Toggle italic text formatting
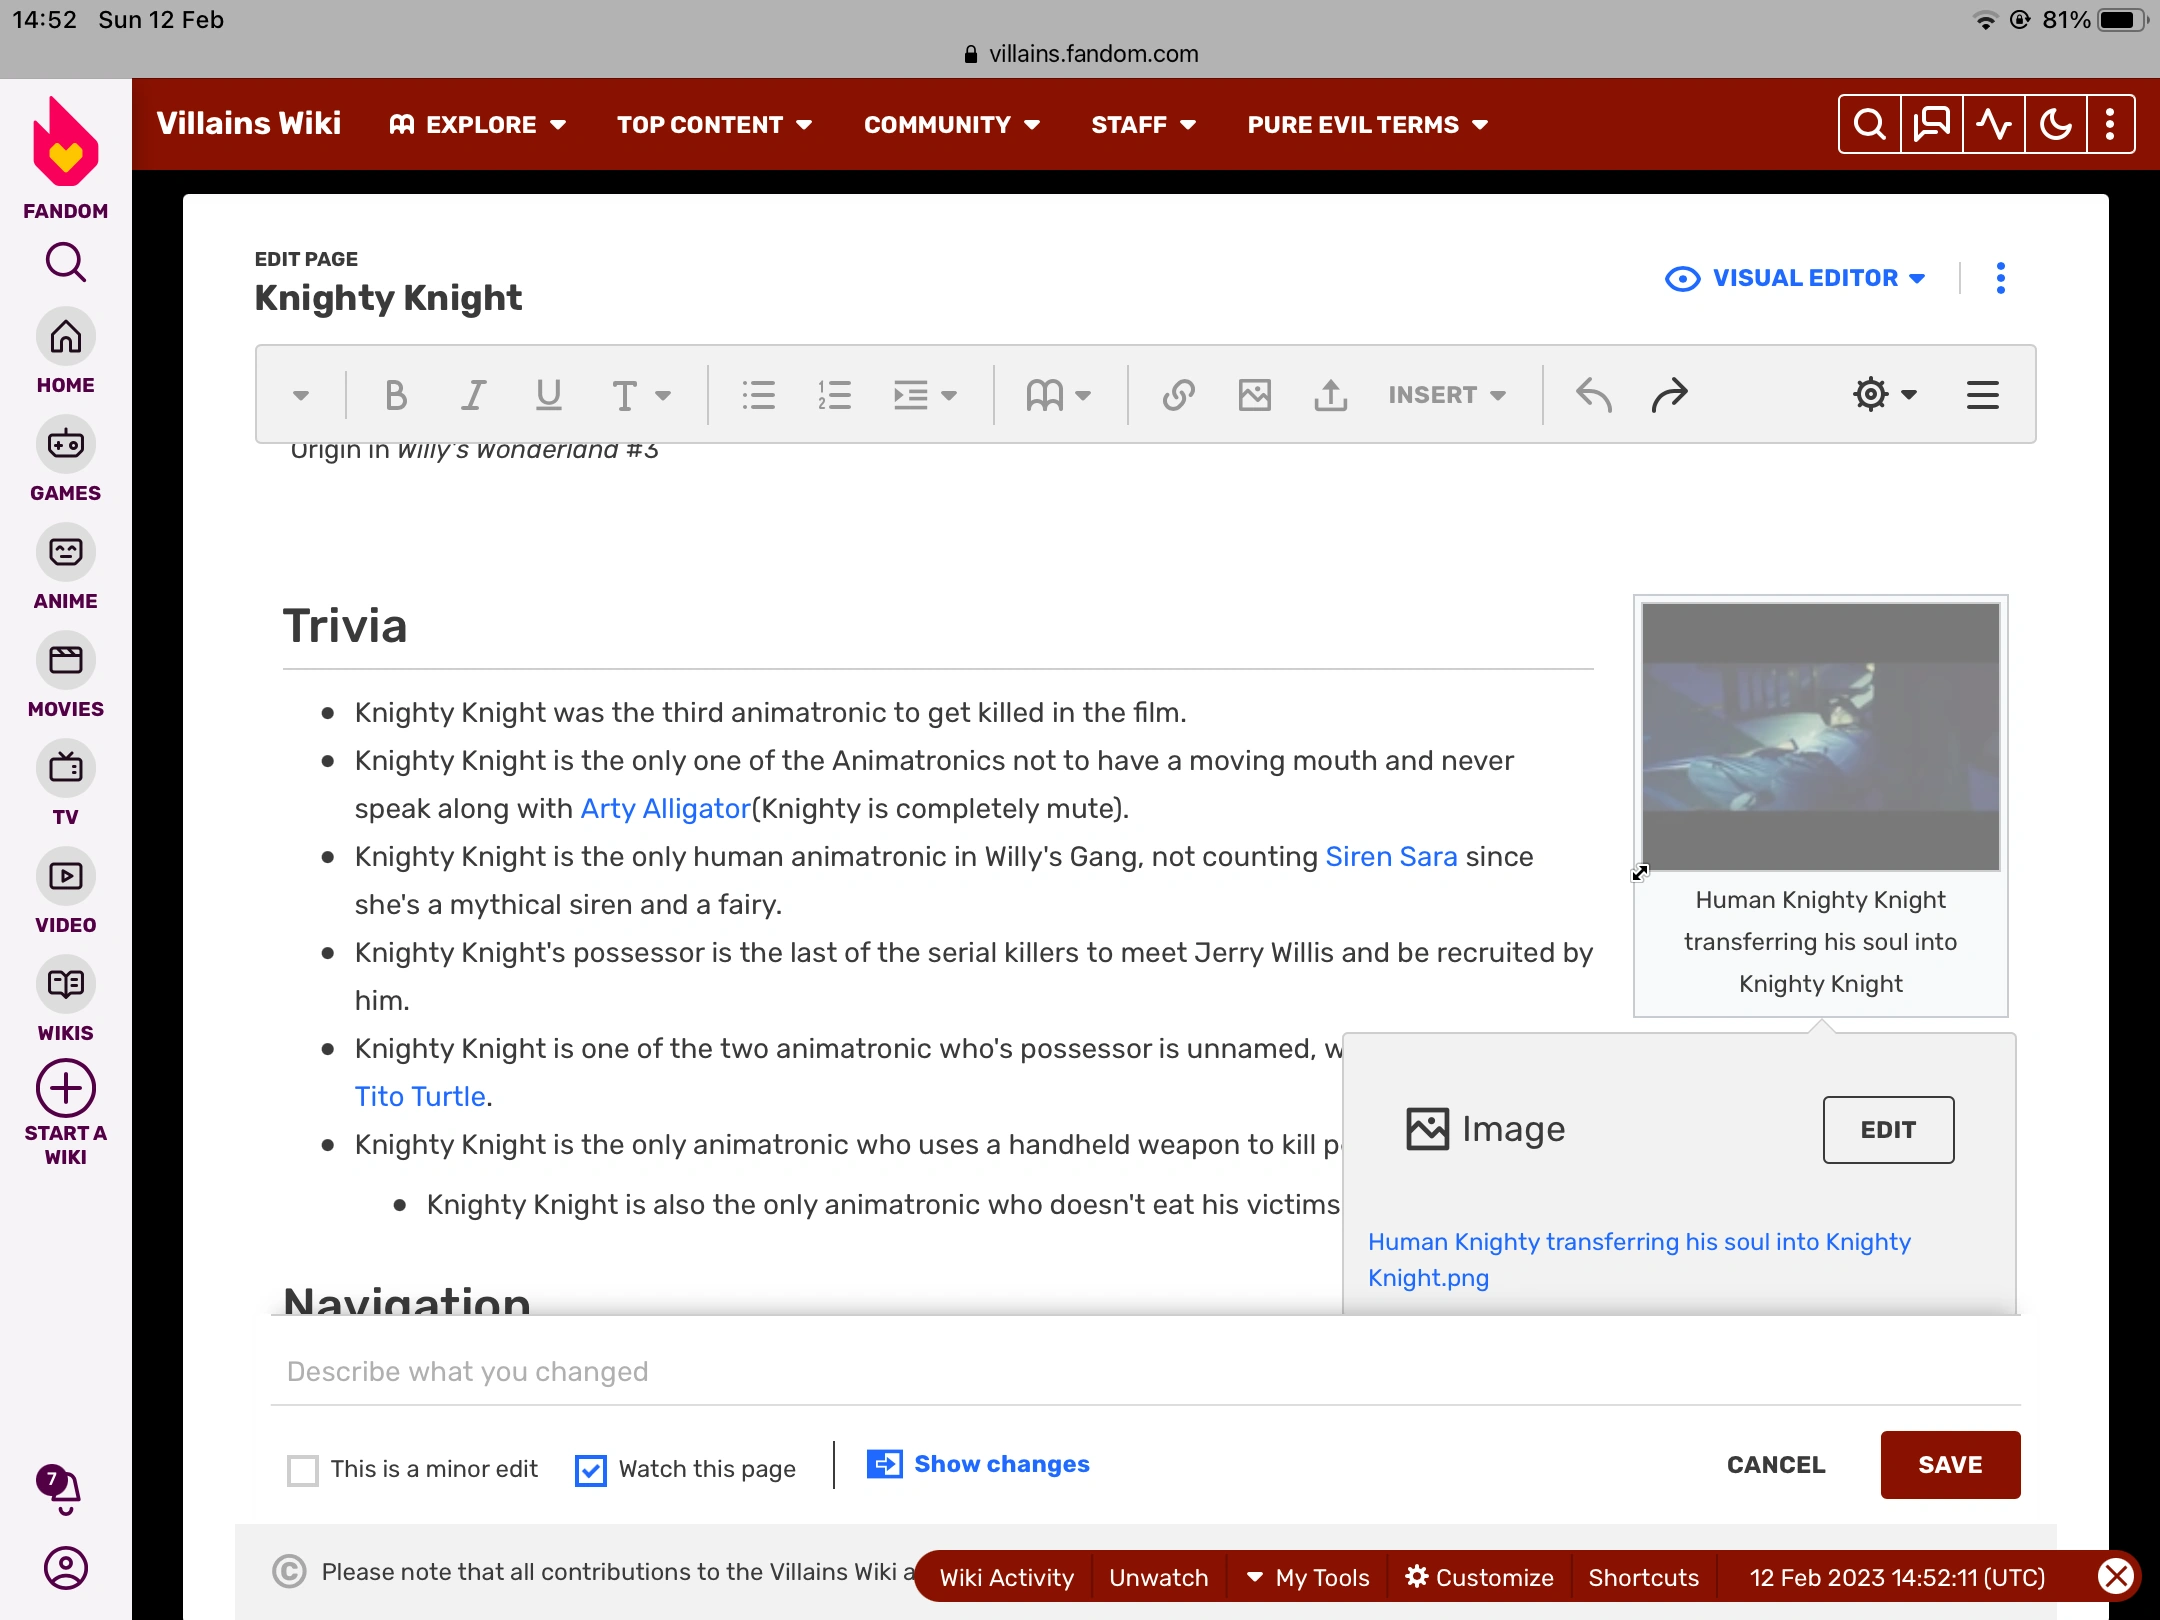The height and width of the screenshot is (1620, 2160). pos(473,395)
